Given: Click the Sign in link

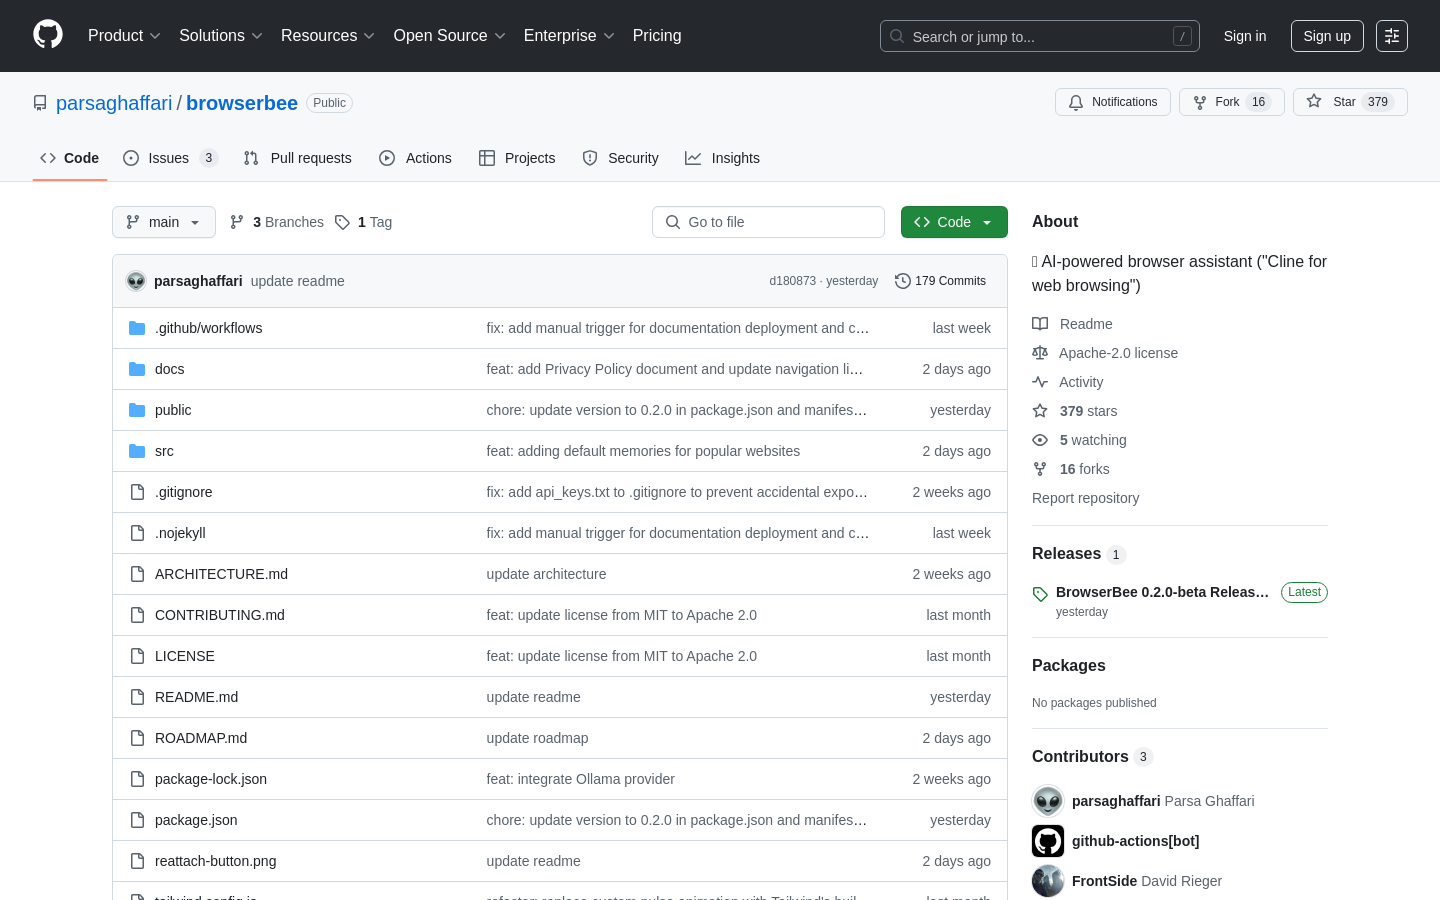Looking at the screenshot, I should [x=1245, y=36].
